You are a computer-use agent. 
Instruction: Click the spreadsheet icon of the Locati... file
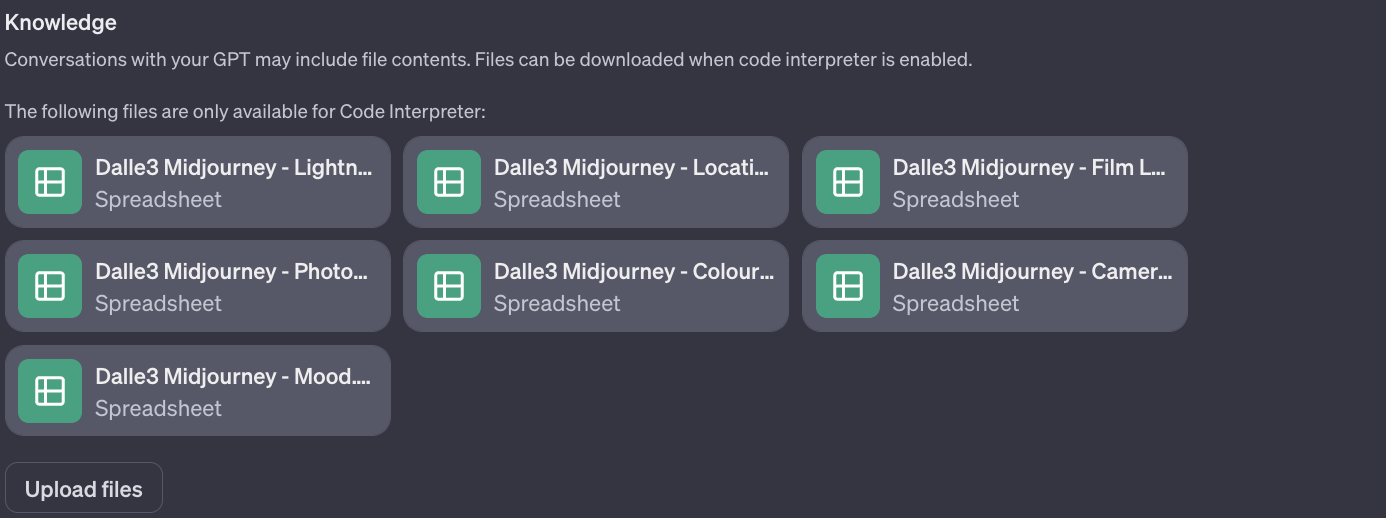(449, 182)
